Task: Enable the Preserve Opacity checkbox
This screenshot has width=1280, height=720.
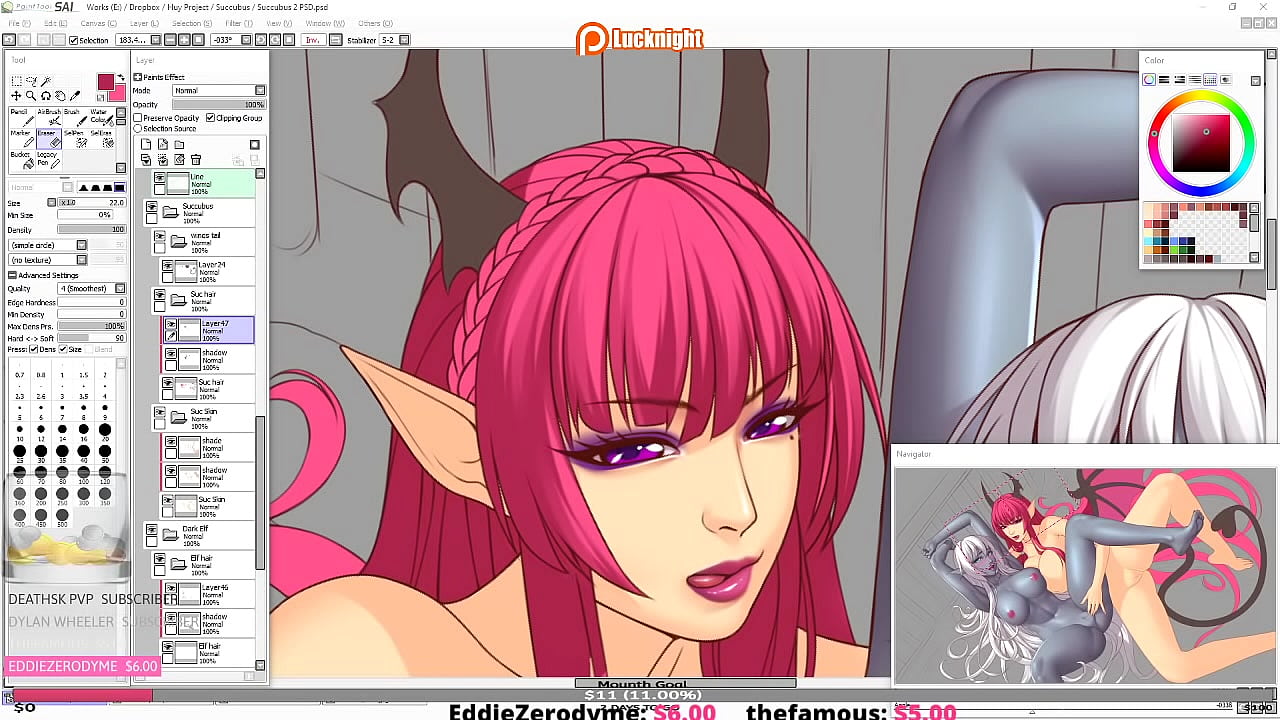Action: [x=137, y=118]
